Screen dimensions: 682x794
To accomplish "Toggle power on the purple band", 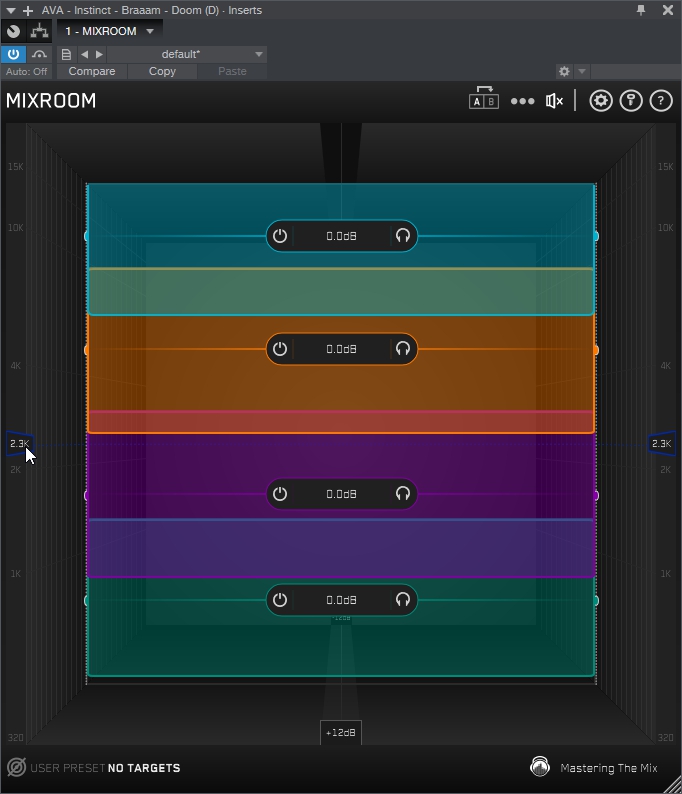I will tap(280, 494).
